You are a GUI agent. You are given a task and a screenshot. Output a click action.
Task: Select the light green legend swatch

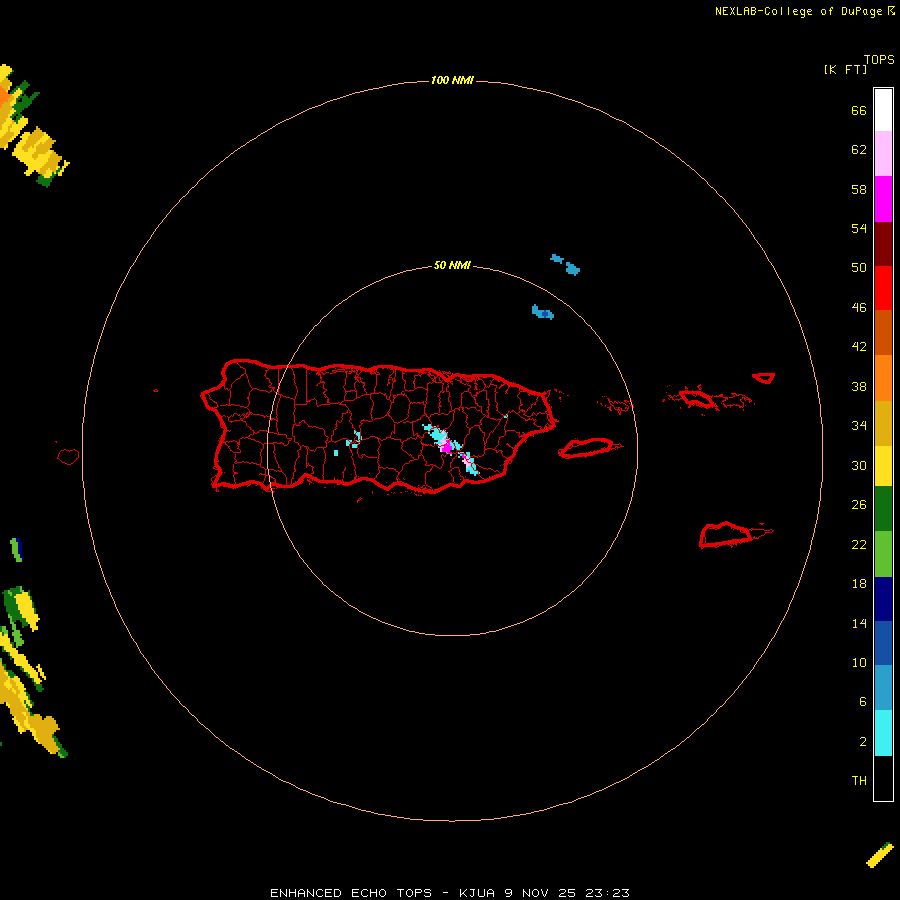point(883,554)
